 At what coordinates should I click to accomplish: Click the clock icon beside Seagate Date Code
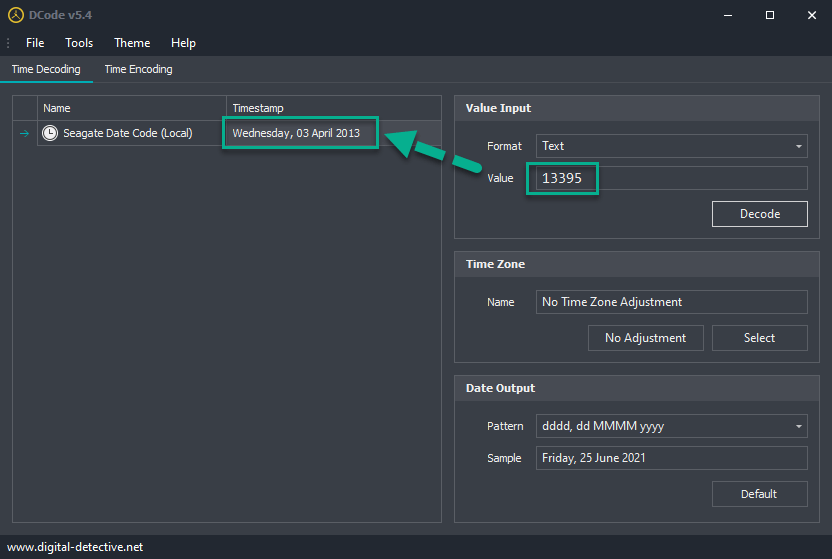tap(50, 133)
